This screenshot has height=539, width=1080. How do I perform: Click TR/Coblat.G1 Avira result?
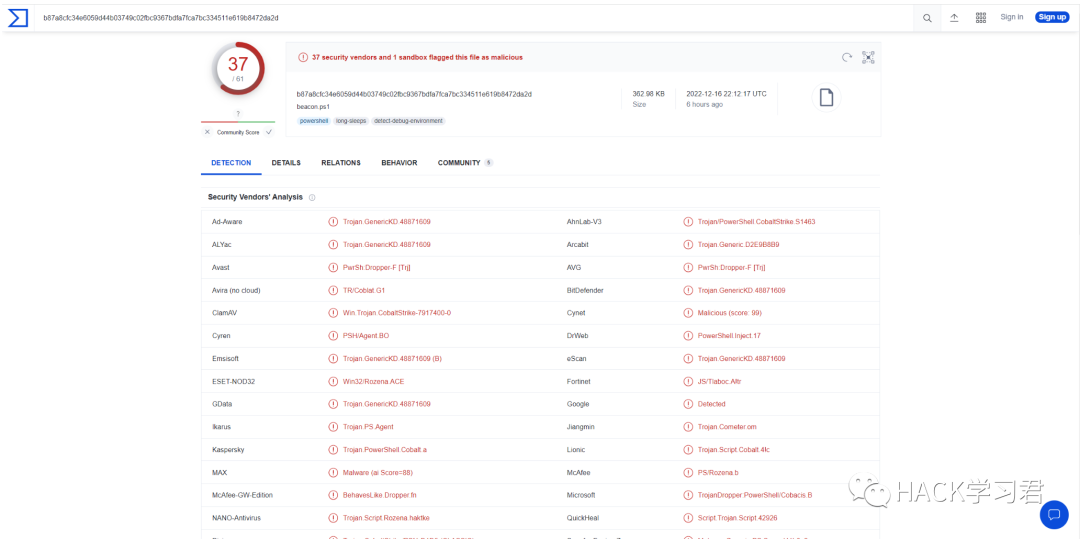[x=364, y=290]
